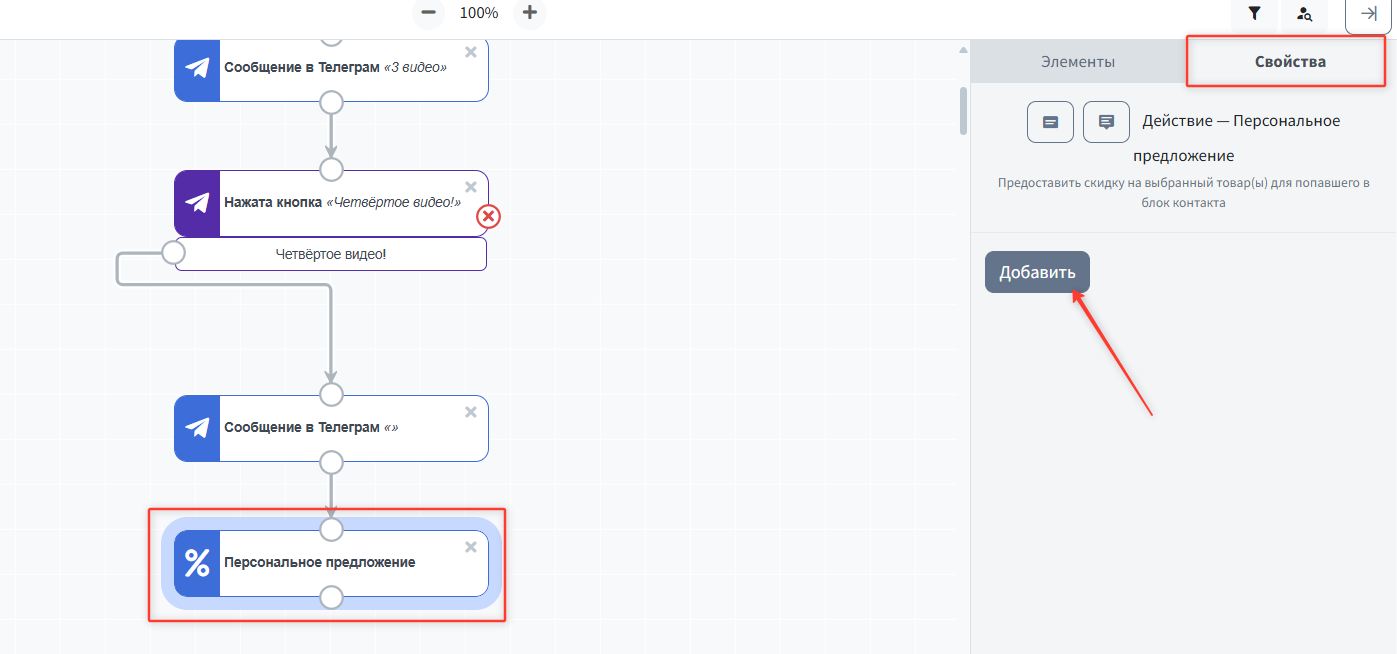
Task: Collapse the side panel with arrow button
Action: [x=1369, y=14]
